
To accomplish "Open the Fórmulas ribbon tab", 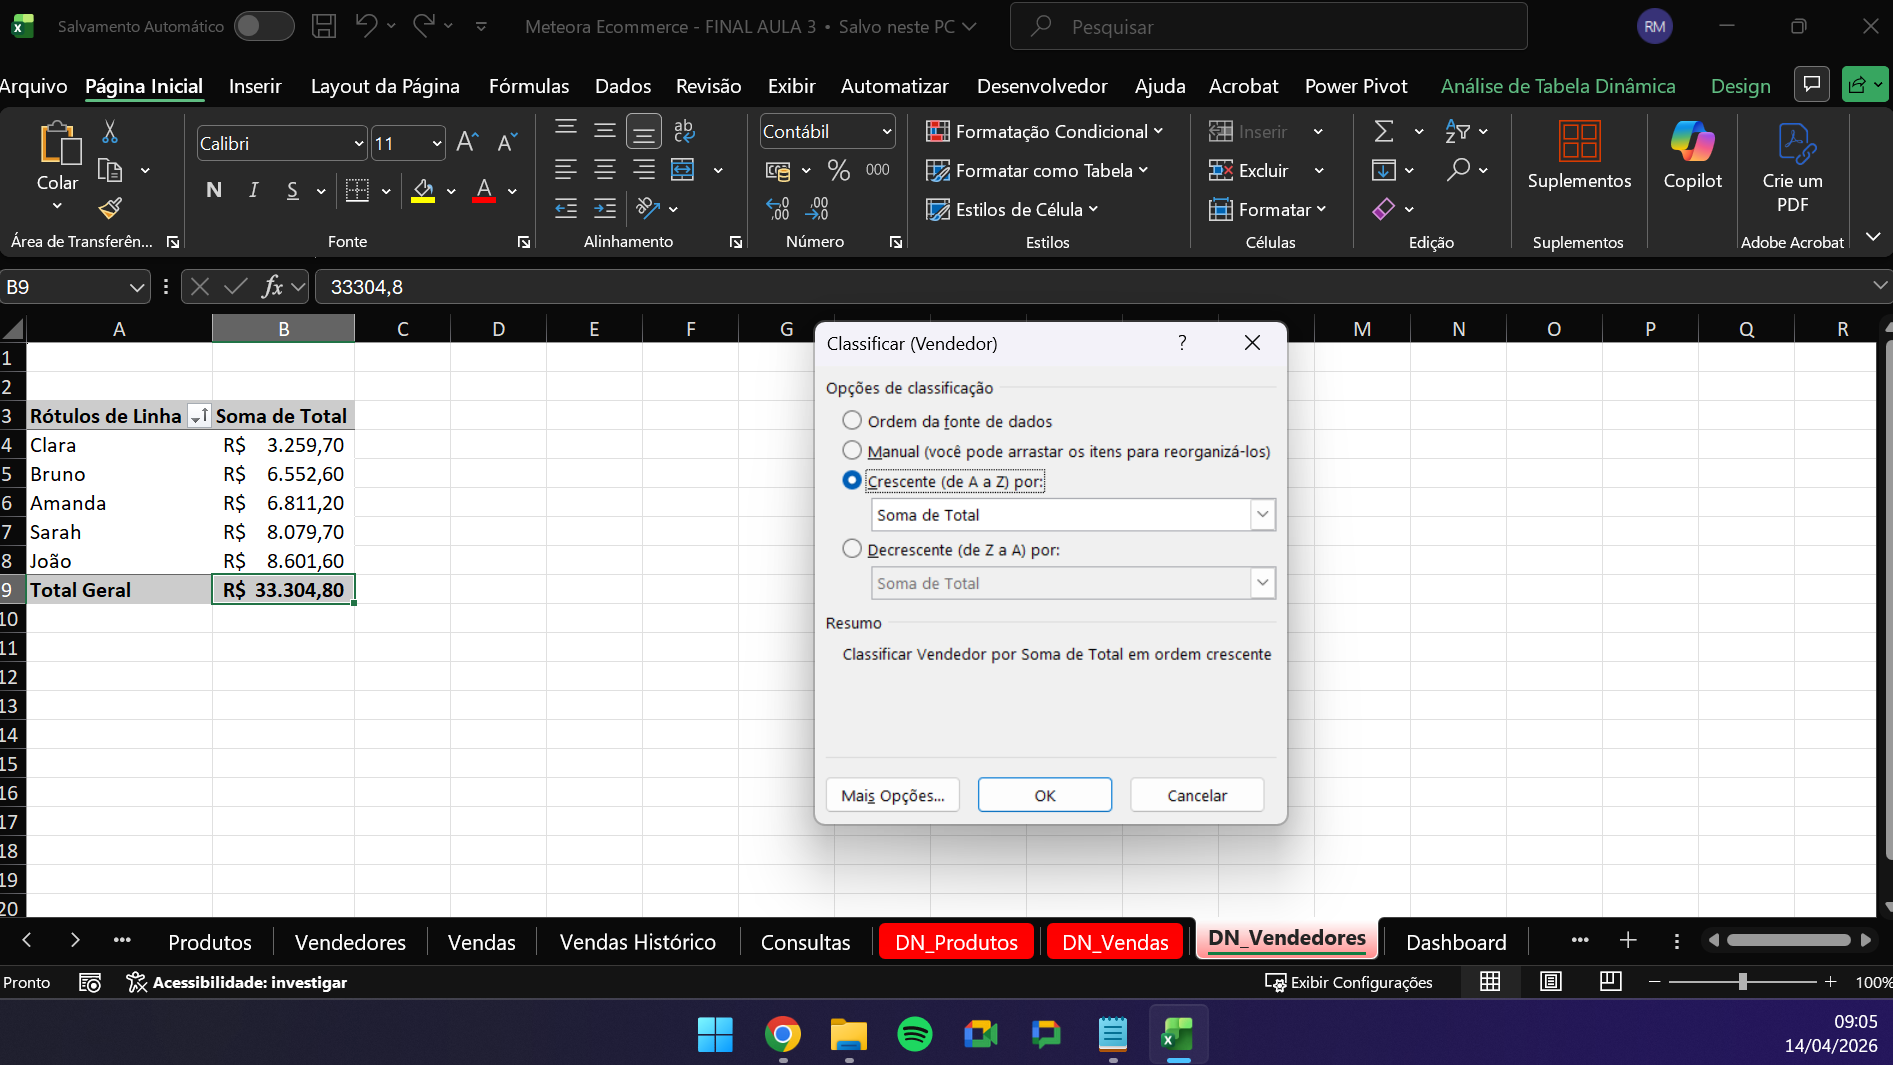I will [x=528, y=86].
